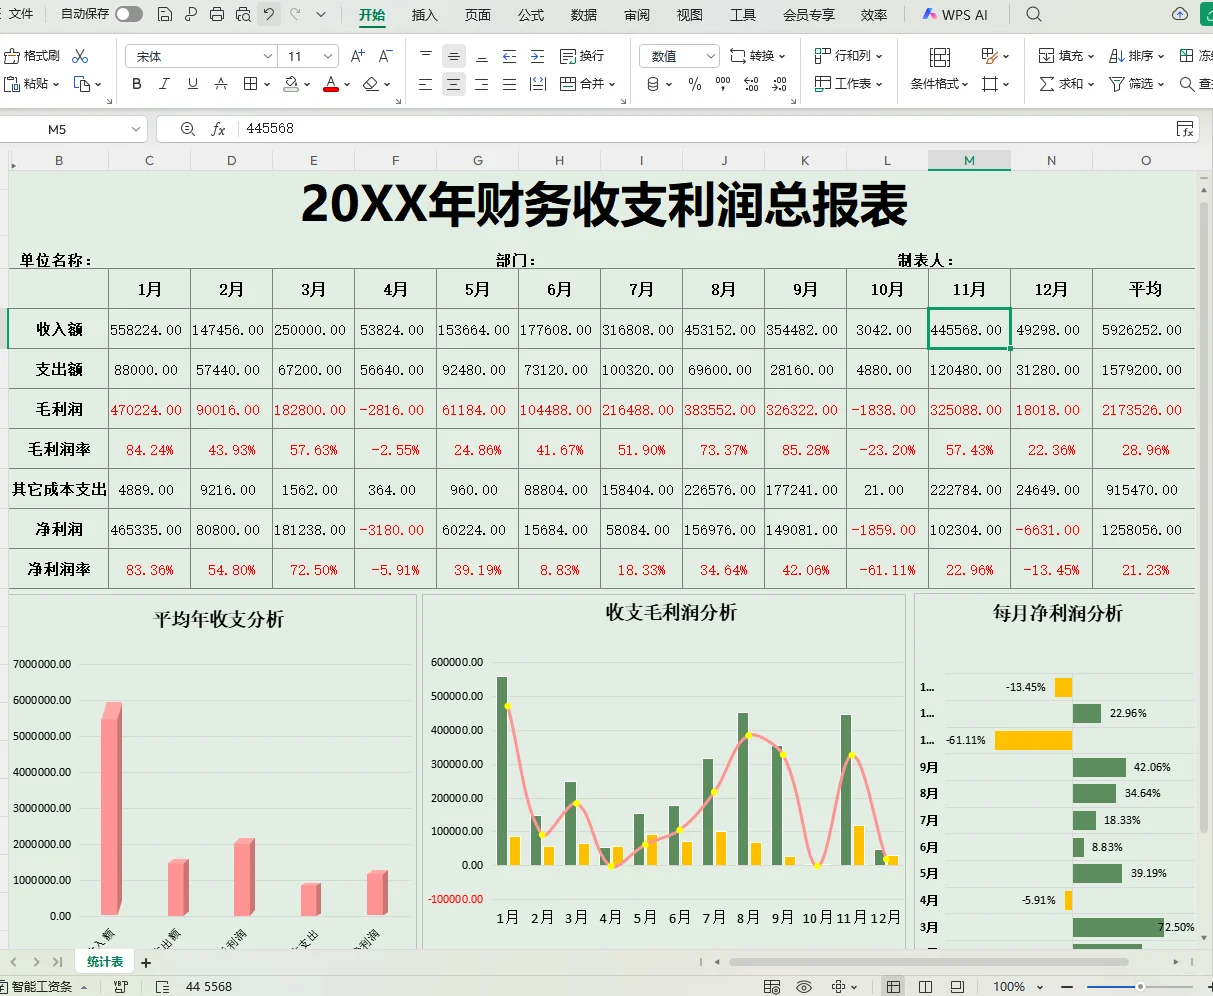Switch to normal view in status bar
This screenshot has width=1213, height=996.
coord(893,987)
